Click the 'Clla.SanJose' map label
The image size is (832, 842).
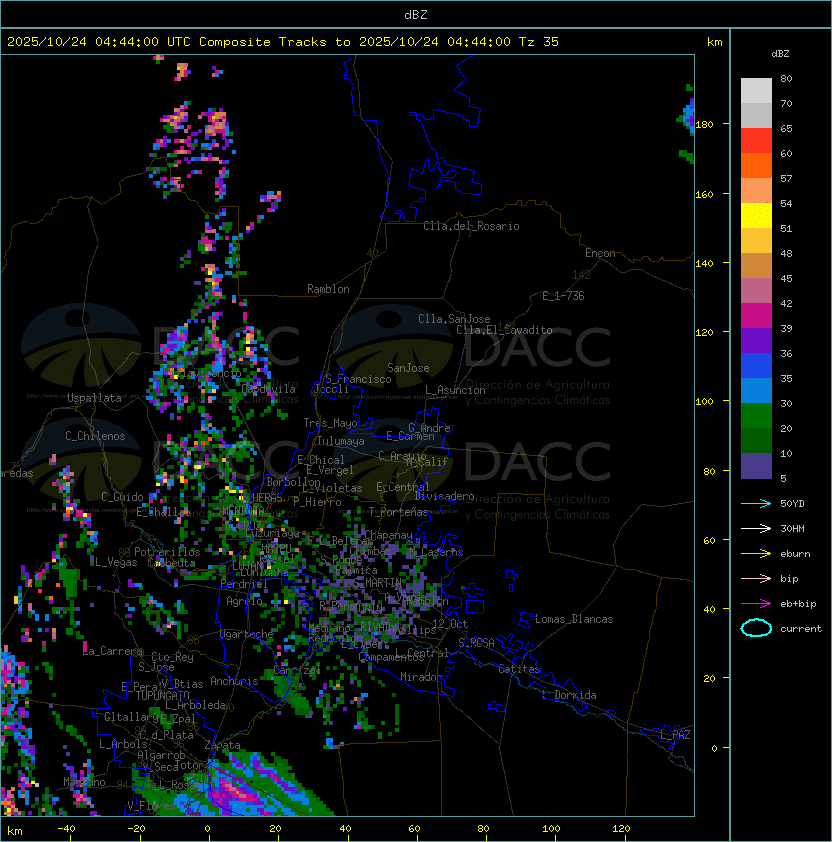point(454,319)
